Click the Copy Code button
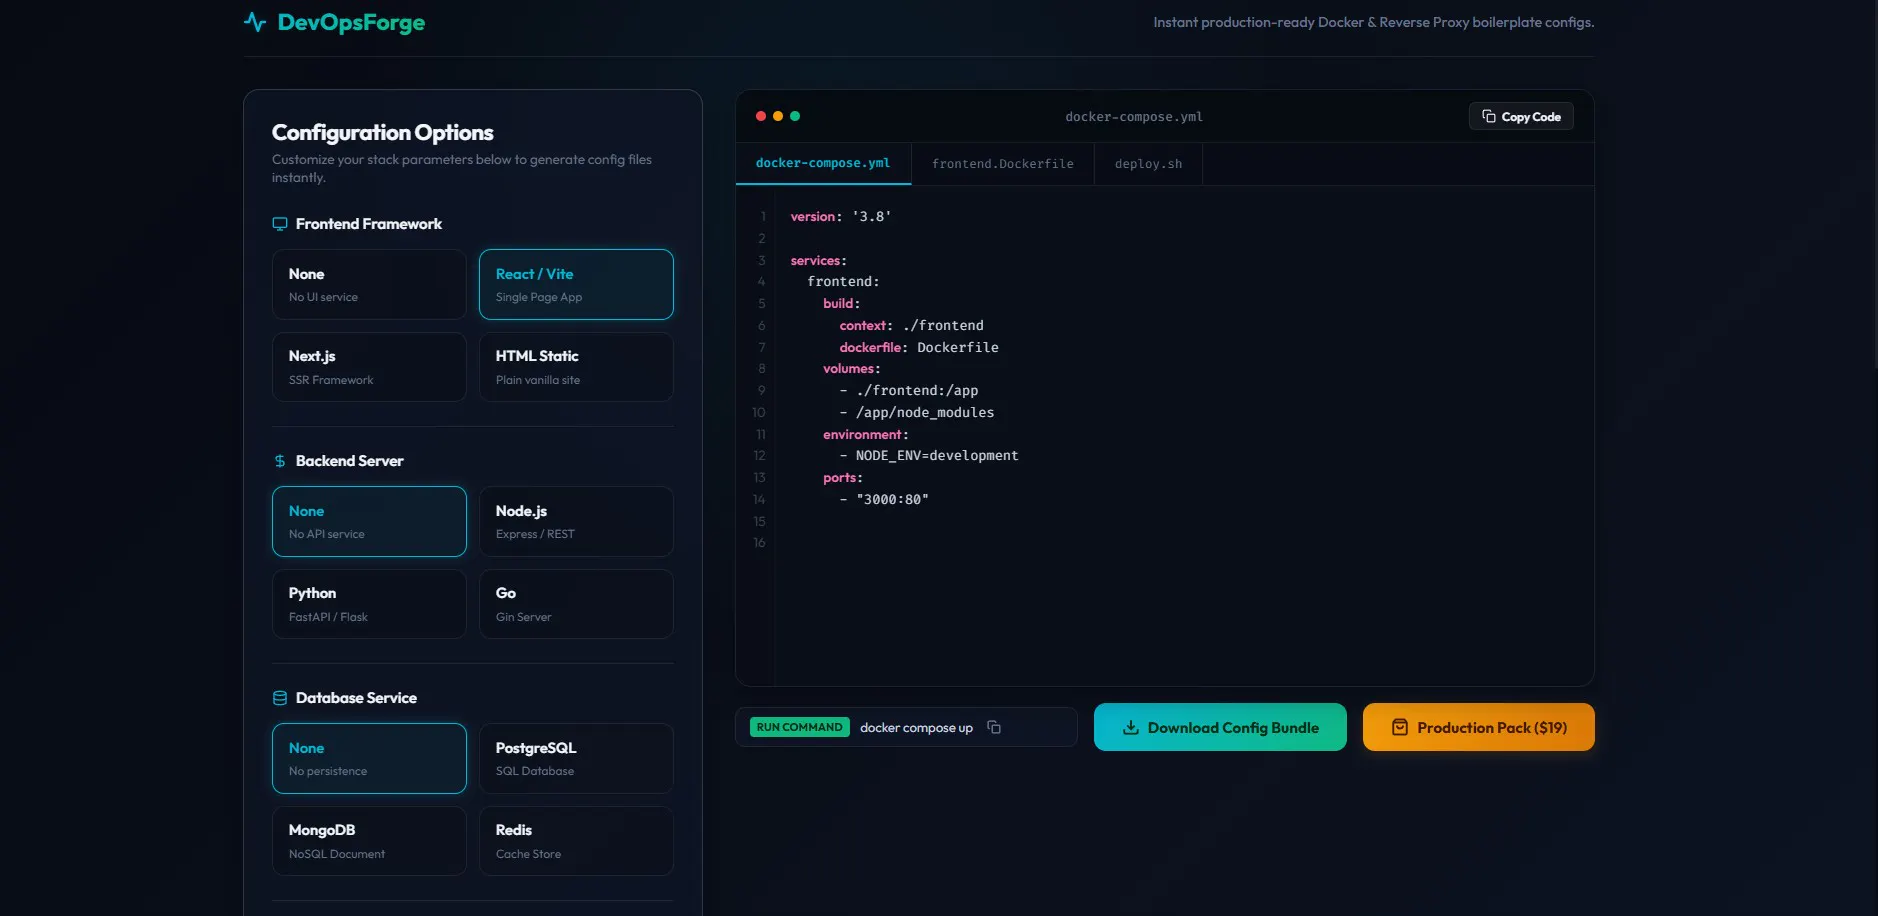 (1521, 116)
